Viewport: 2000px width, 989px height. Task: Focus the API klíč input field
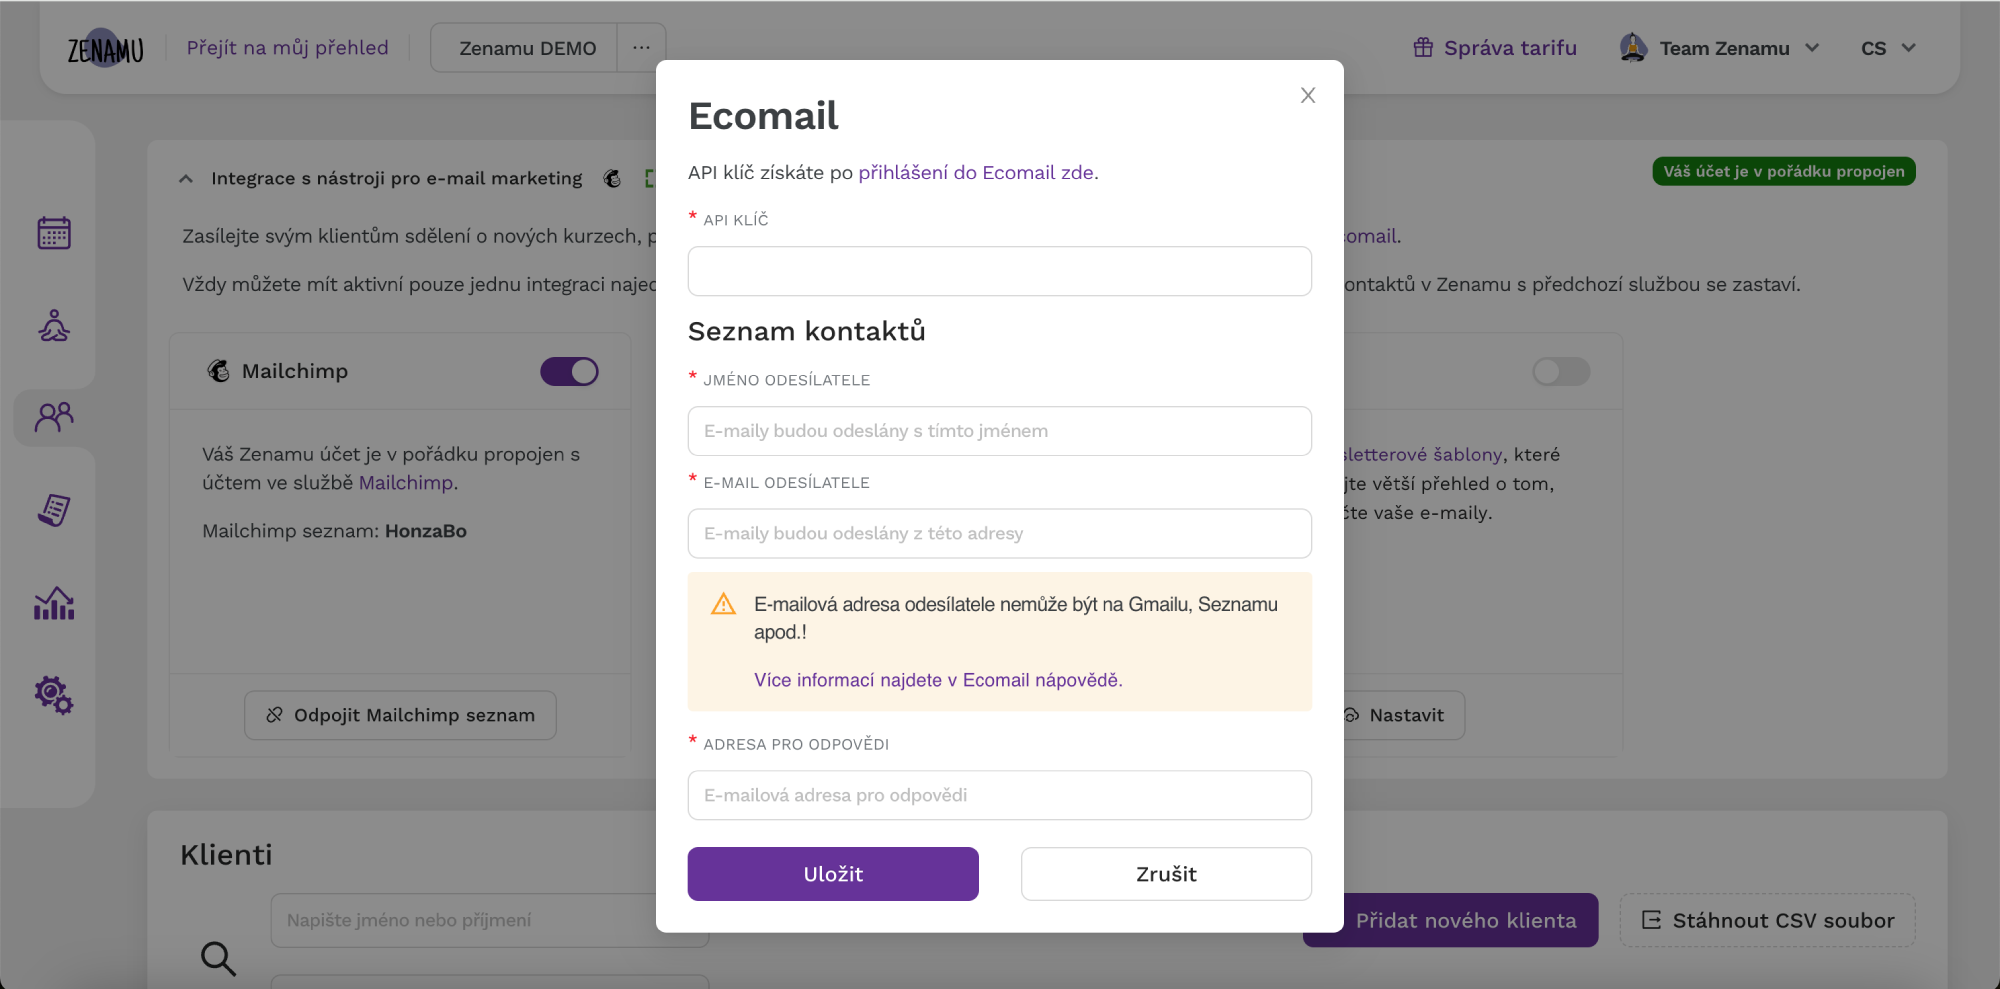tap(1000, 271)
